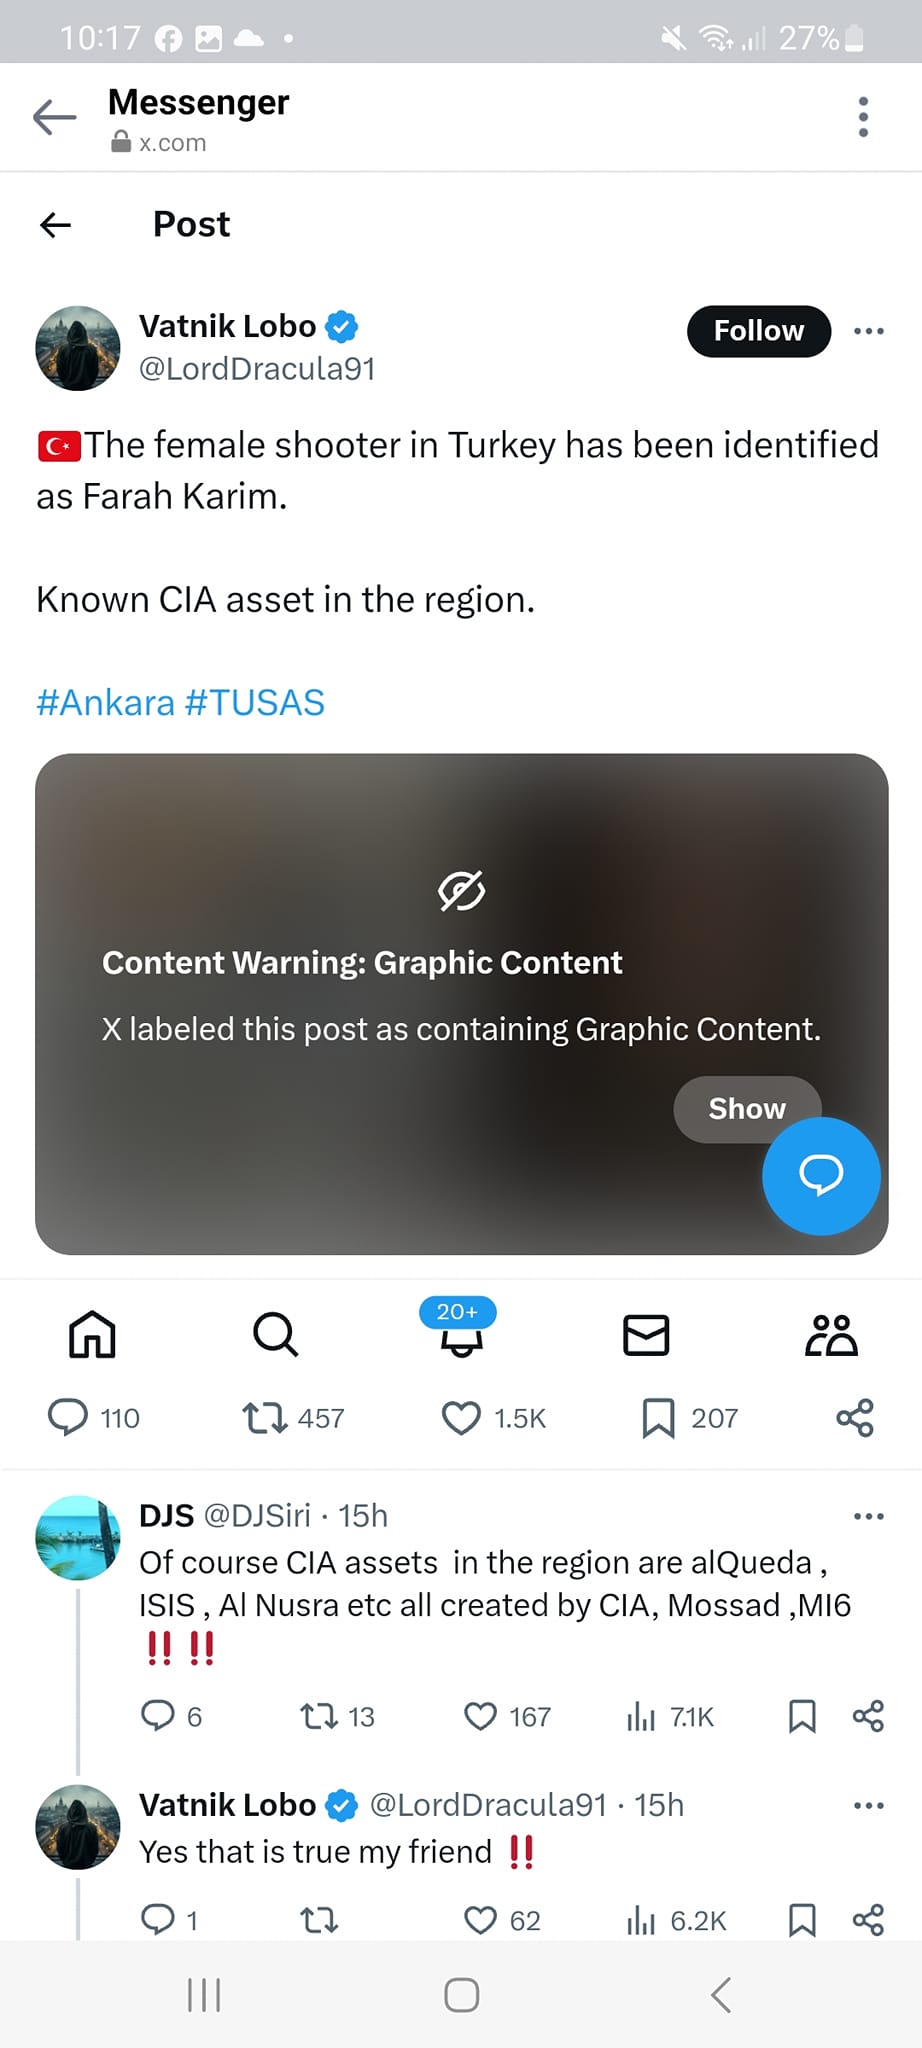Return to the Post list via back arrow
Screen dimensions: 922x2048
(55, 224)
